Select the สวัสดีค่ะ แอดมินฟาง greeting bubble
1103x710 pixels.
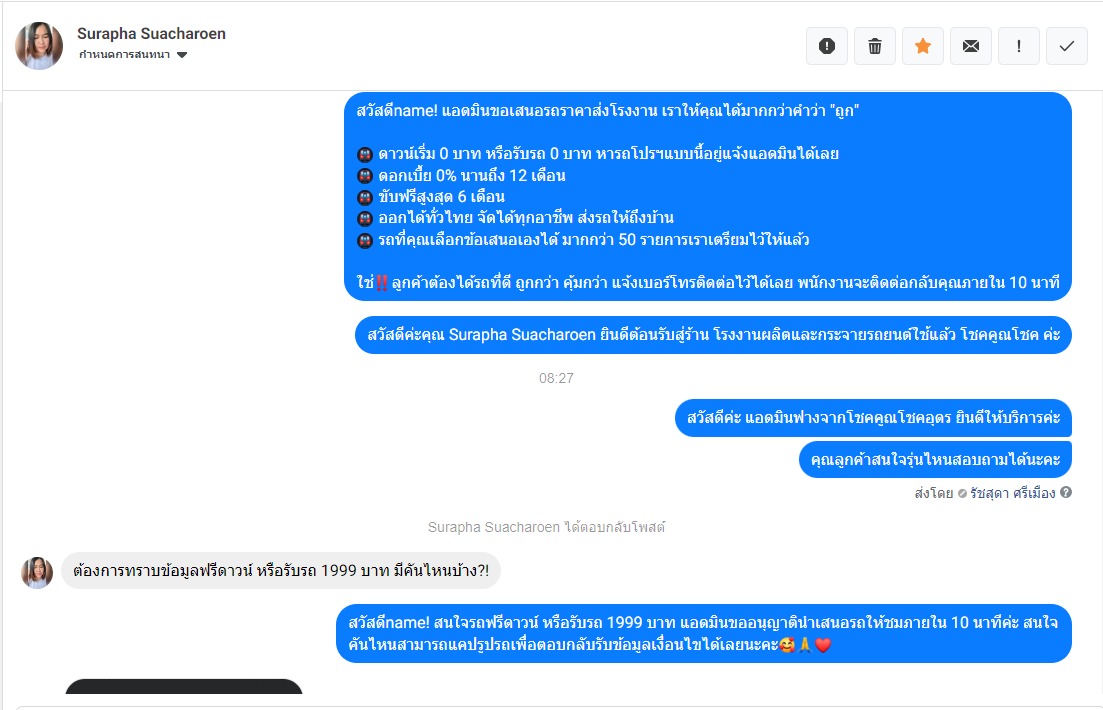click(873, 418)
